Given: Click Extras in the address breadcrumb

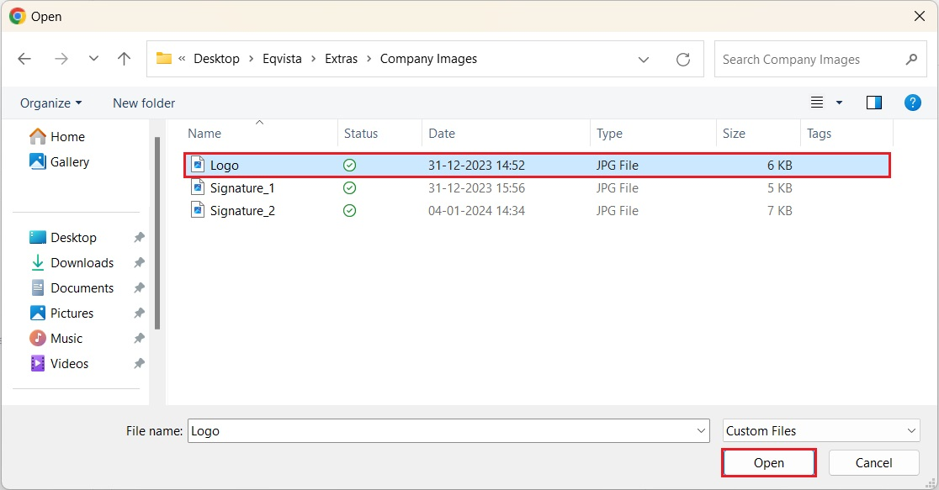Looking at the screenshot, I should point(341,59).
